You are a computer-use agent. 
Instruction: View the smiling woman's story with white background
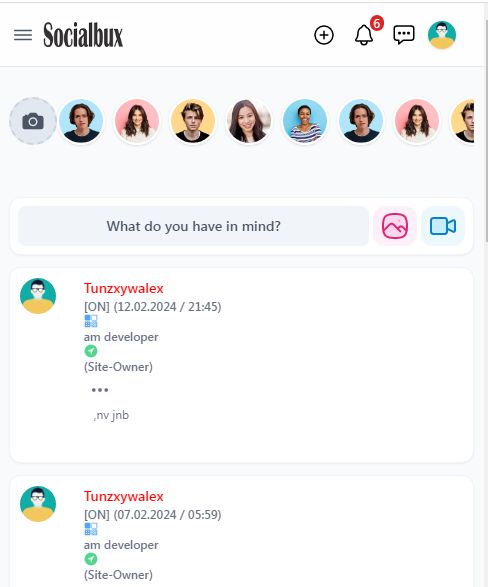[x=249, y=121]
